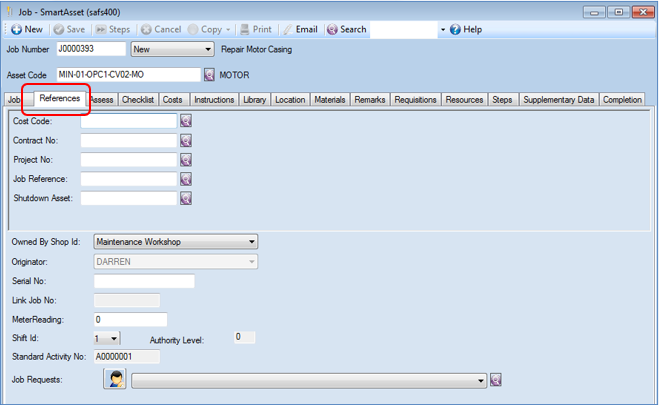Click the Cost Code input field

coord(129,121)
